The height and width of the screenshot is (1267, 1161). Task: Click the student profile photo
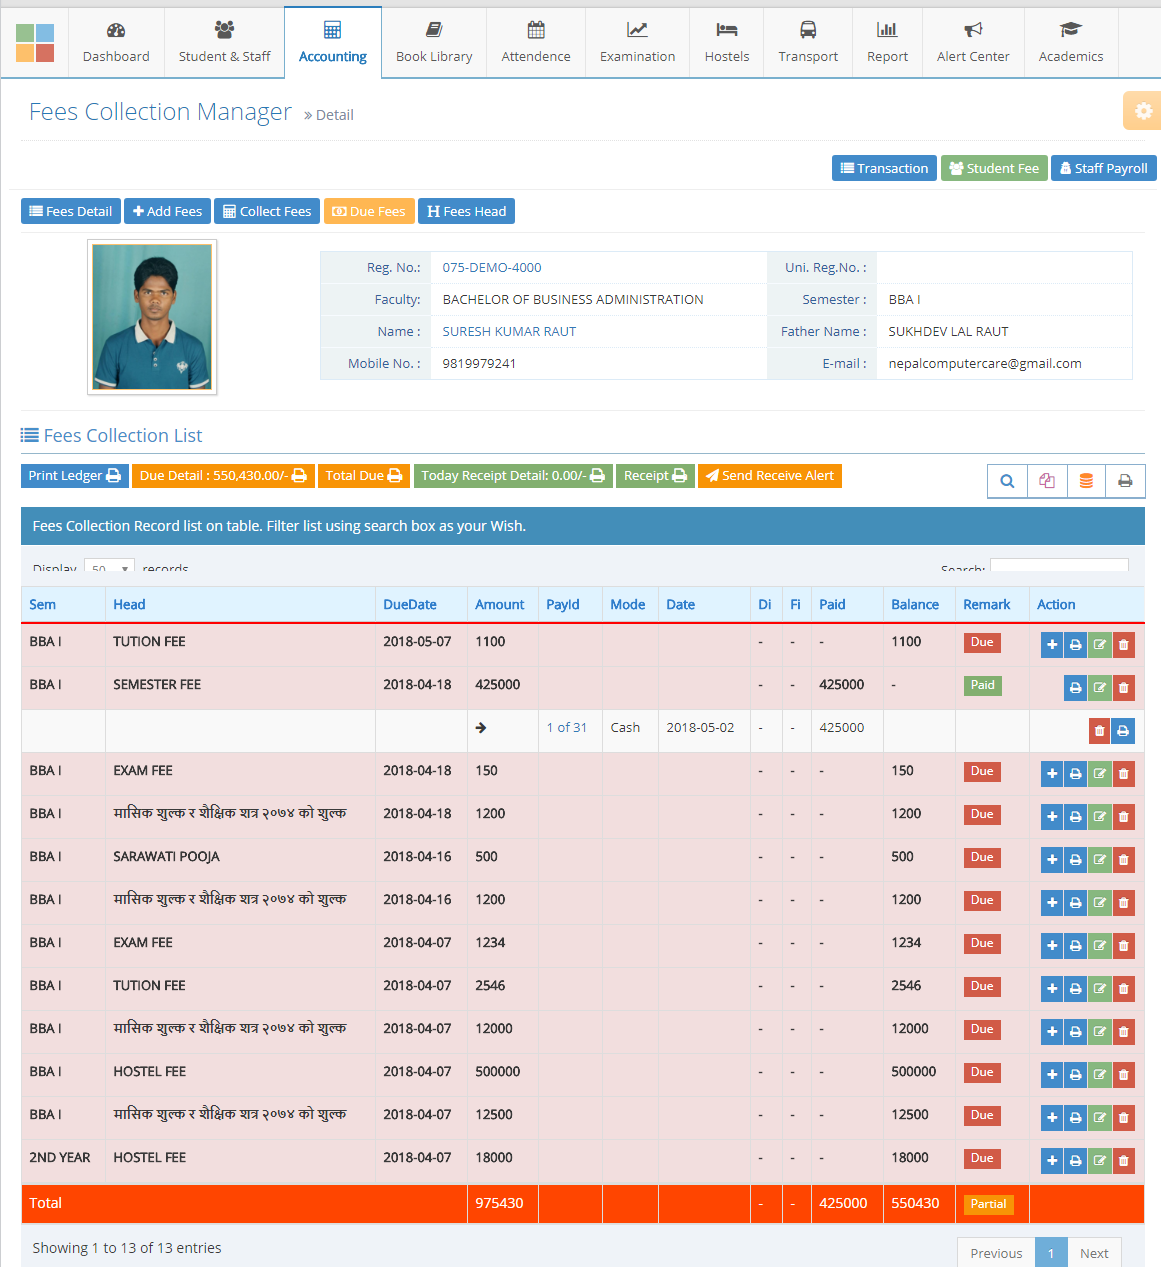(x=152, y=317)
